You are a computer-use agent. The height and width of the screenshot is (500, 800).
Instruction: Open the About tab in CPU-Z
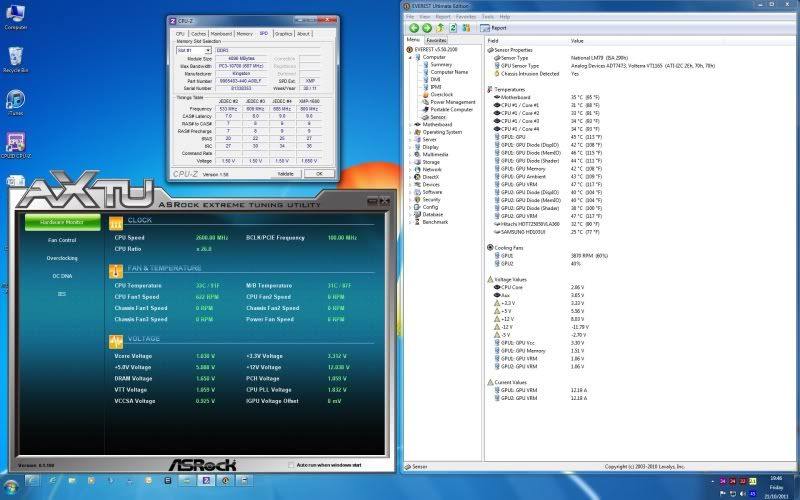(303, 34)
